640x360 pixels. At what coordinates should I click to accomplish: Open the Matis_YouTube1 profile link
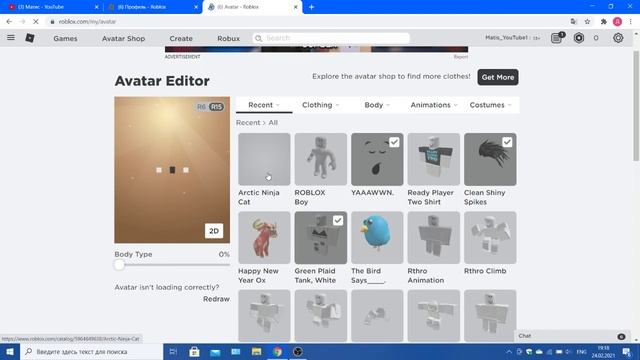(507, 38)
